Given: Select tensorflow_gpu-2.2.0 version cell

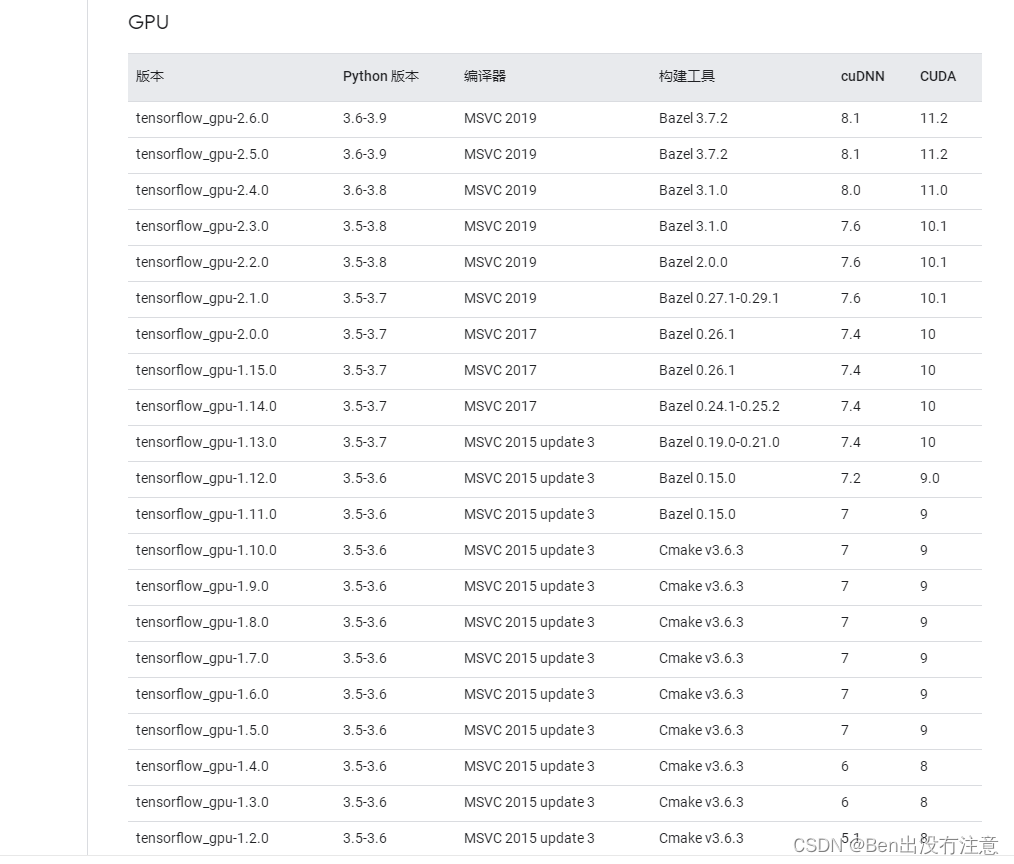Looking at the screenshot, I should pyautogui.click(x=202, y=263).
